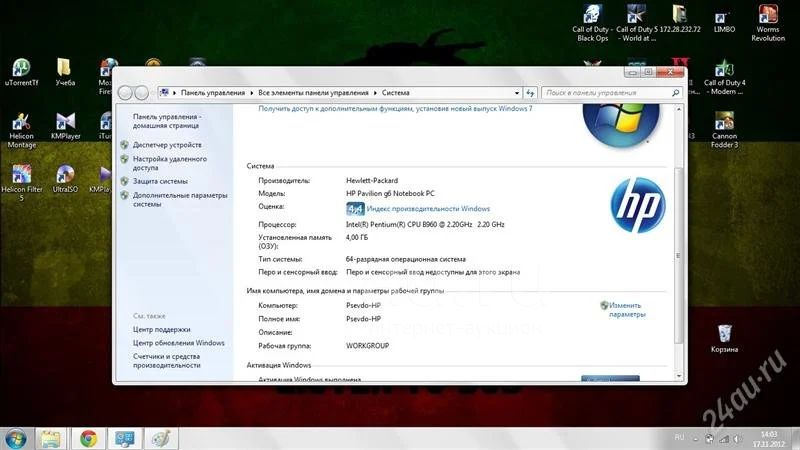Select Панель управления breadcrumb
The height and width of the screenshot is (450, 800).
click(213, 93)
